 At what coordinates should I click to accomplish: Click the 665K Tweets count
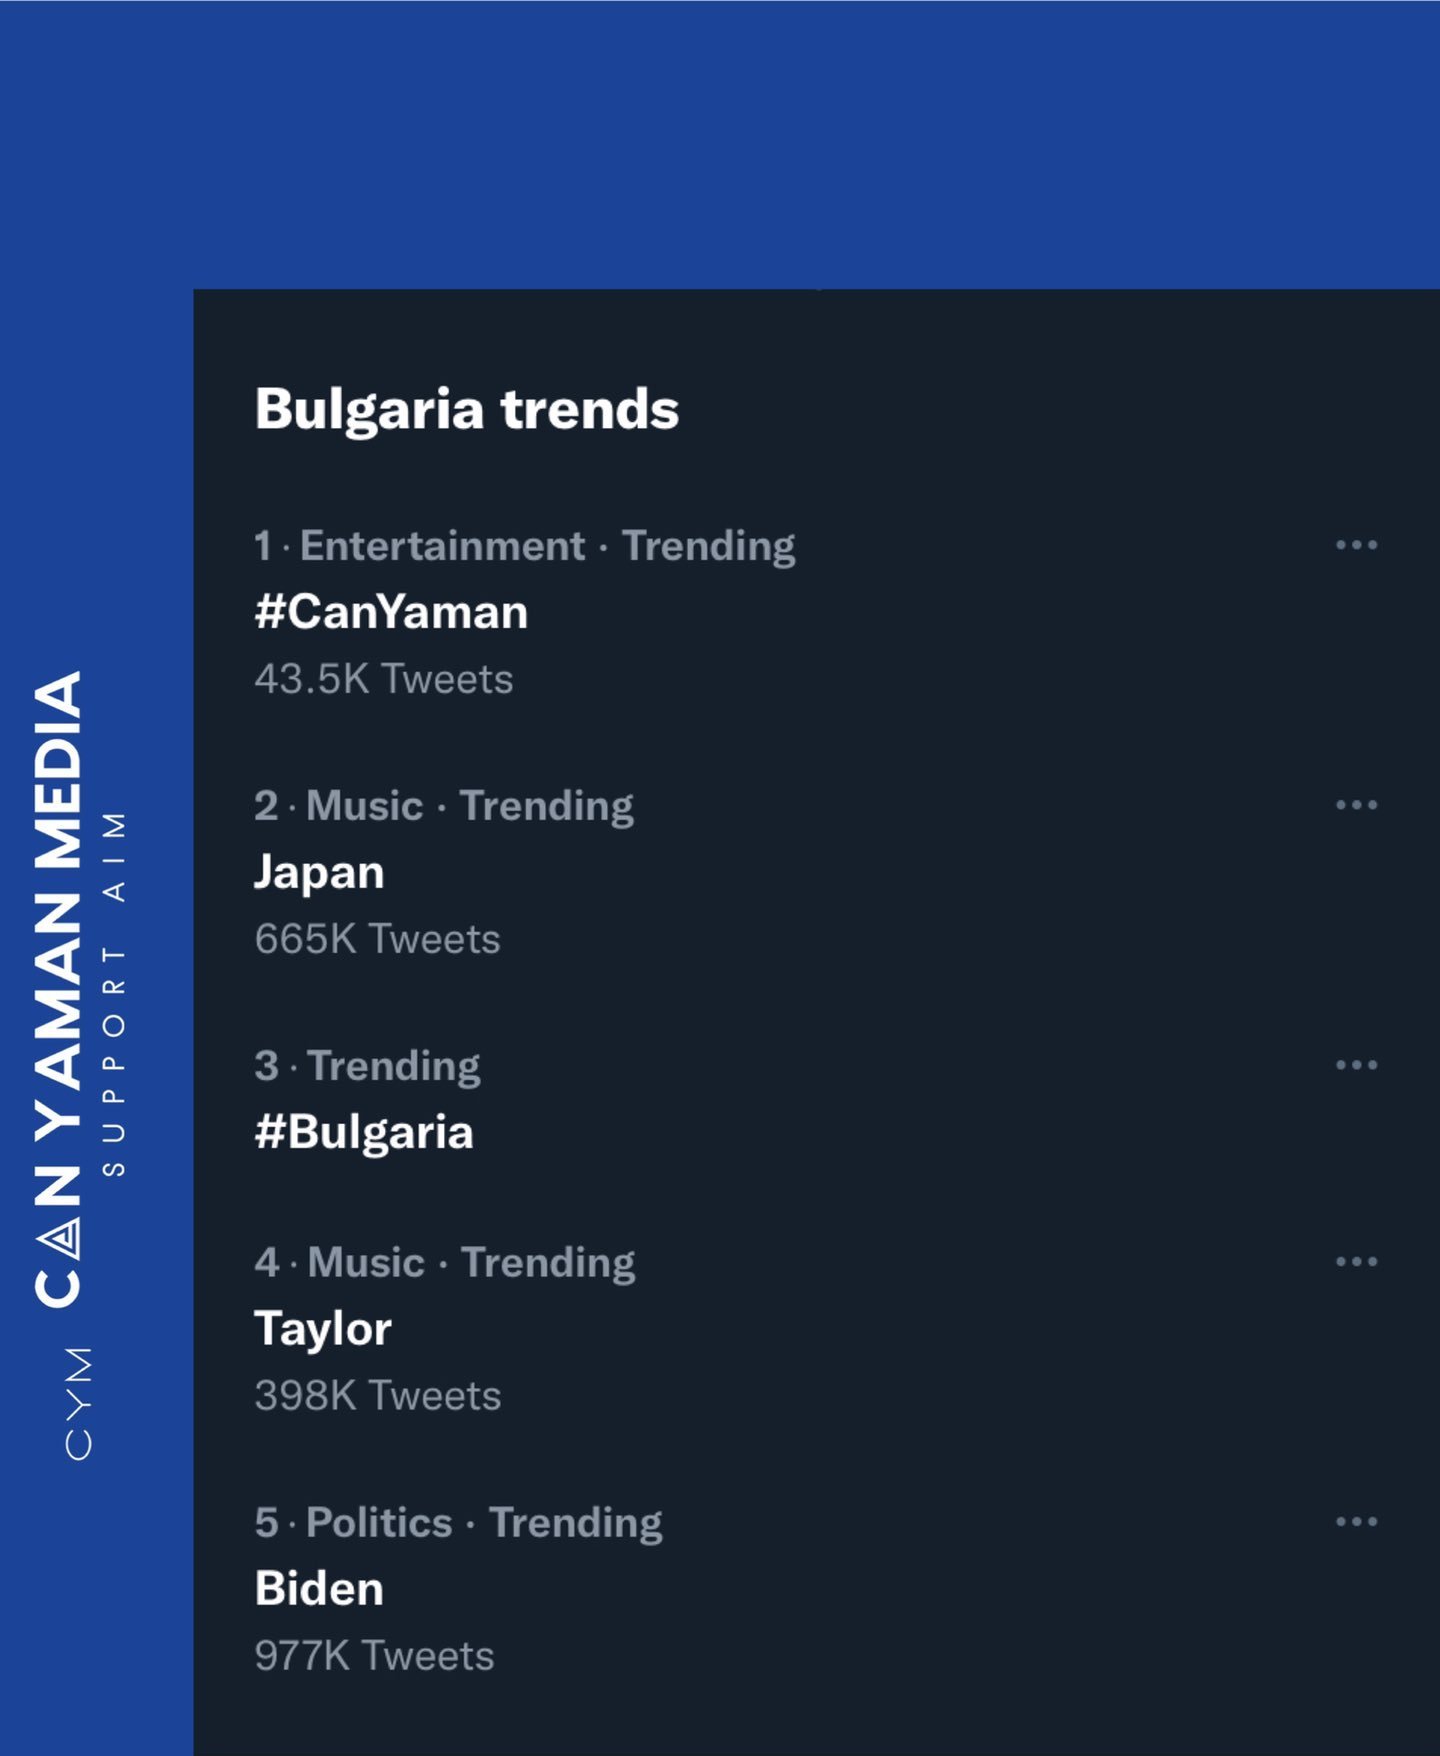pyautogui.click(x=377, y=939)
